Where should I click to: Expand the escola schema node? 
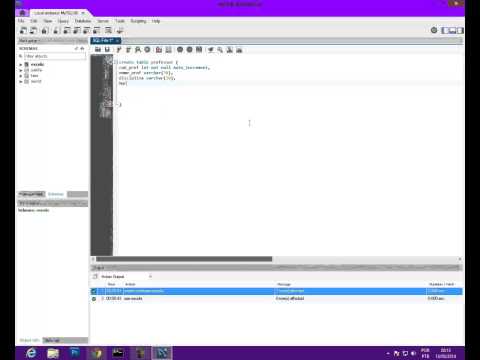21,65
